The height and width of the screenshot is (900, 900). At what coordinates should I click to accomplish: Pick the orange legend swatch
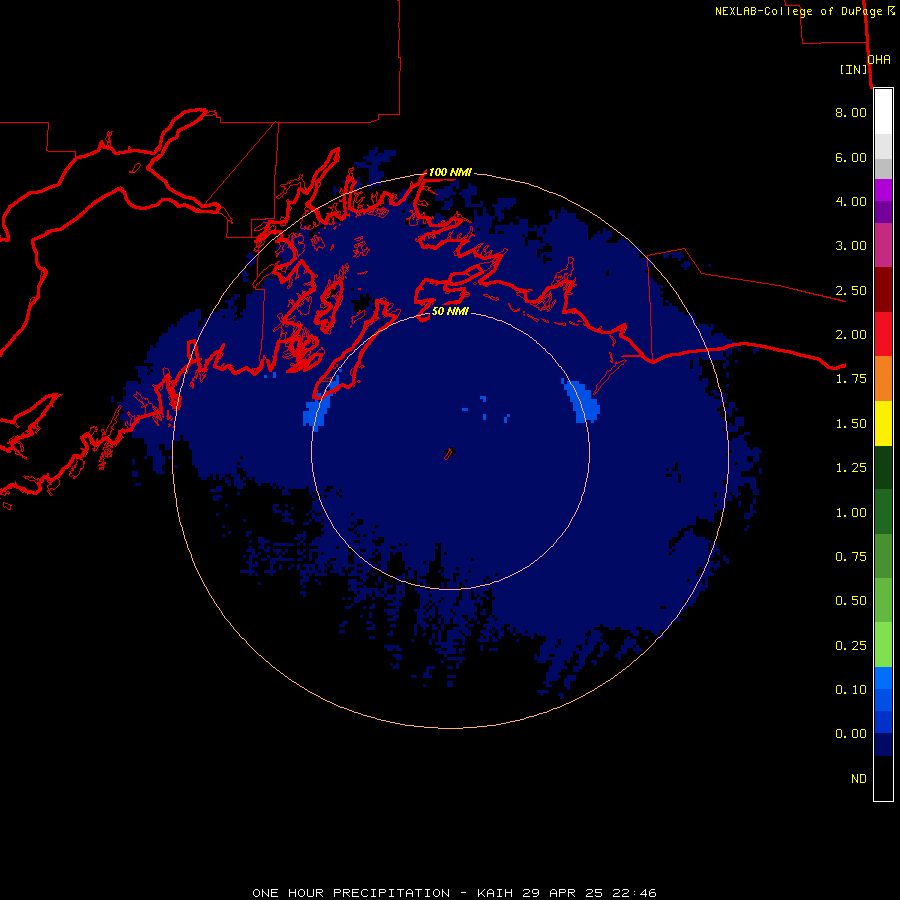coord(883,378)
